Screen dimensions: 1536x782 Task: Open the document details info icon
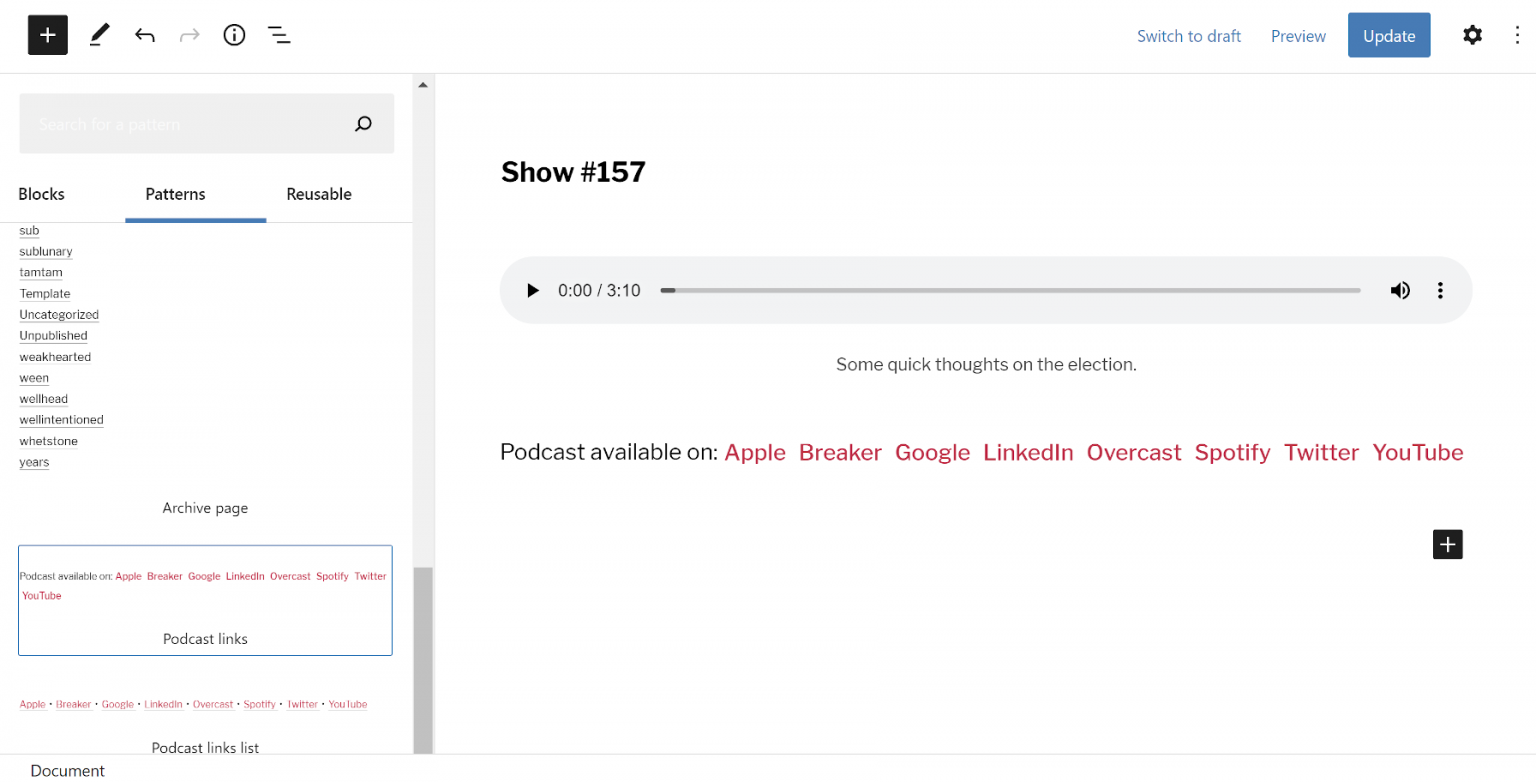pyautogui.click(x=234, y=35)
